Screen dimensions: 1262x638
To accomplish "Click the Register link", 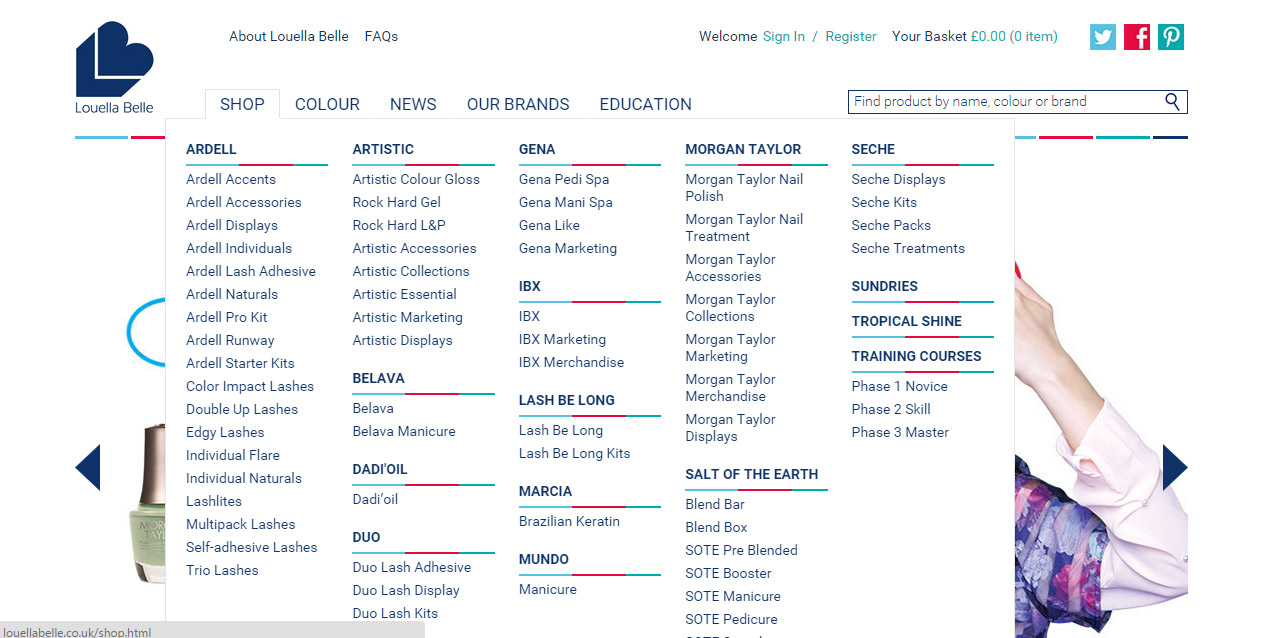I will click(851, 36).
